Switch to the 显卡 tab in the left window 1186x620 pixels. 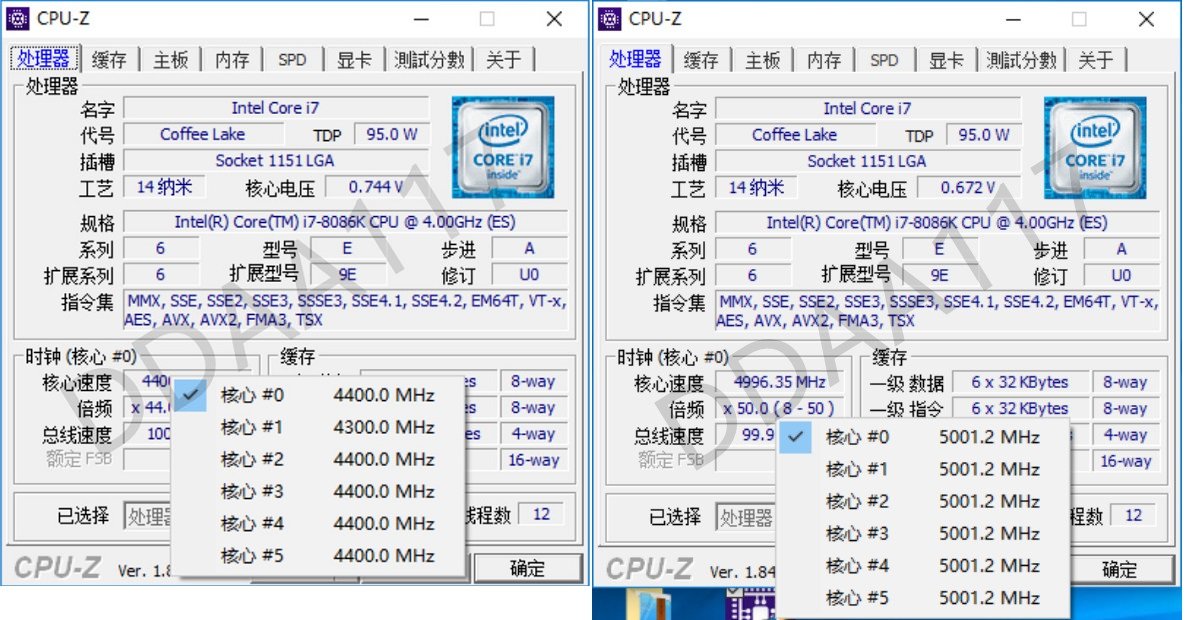(354, 60)
